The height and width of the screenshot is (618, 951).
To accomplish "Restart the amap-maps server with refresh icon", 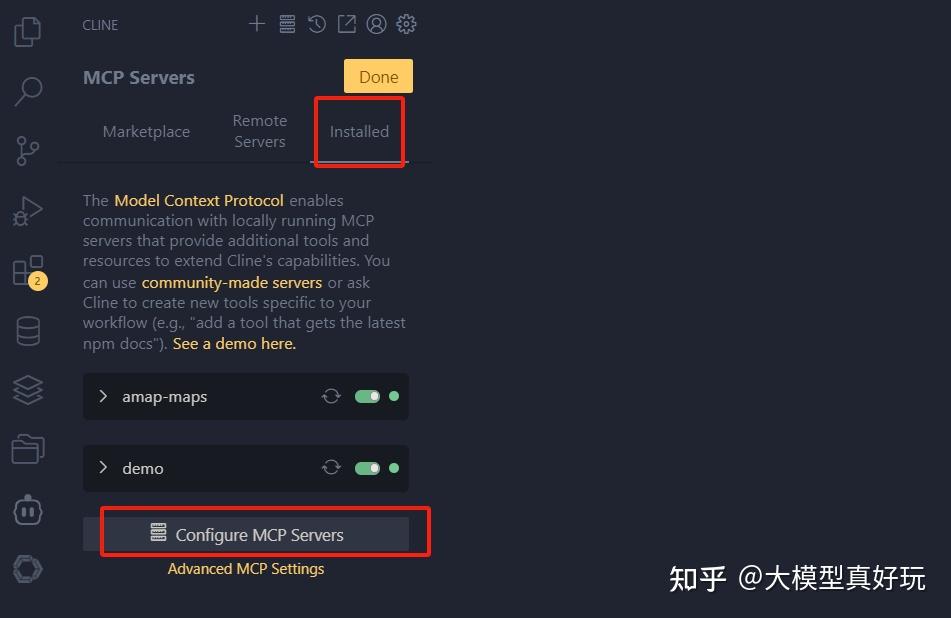I will click(331, 396).
